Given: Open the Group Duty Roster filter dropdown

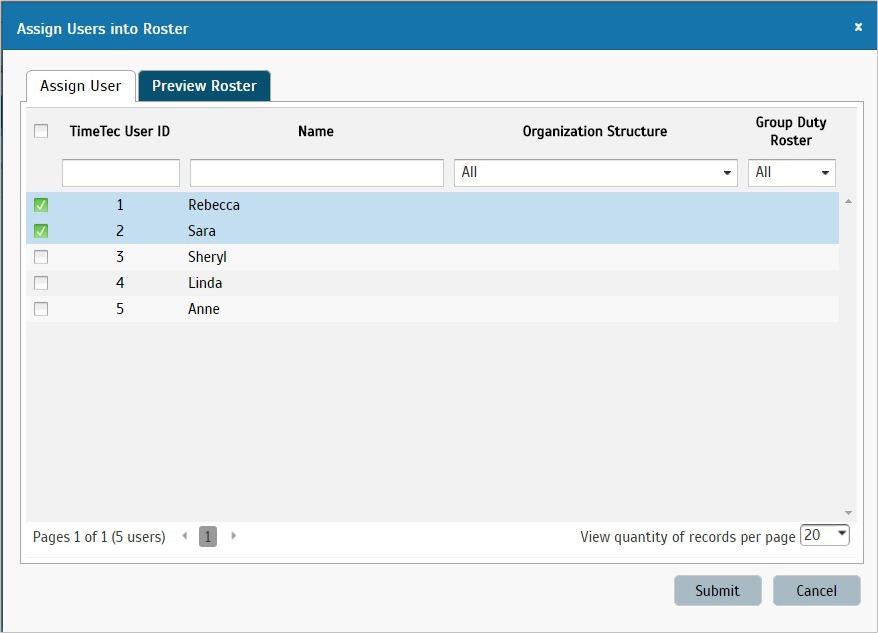Looking at the screenshot, I should tap(792, 173).
